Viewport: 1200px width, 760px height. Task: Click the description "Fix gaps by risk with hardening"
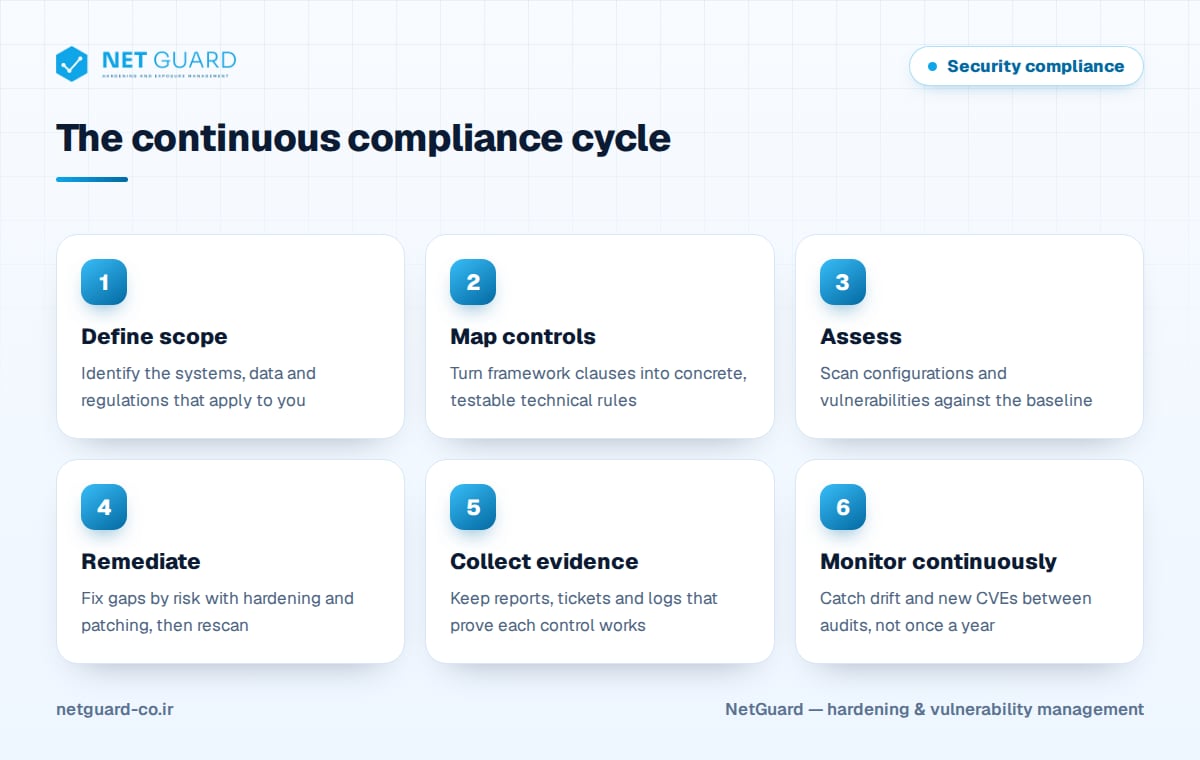click(217, 611)
